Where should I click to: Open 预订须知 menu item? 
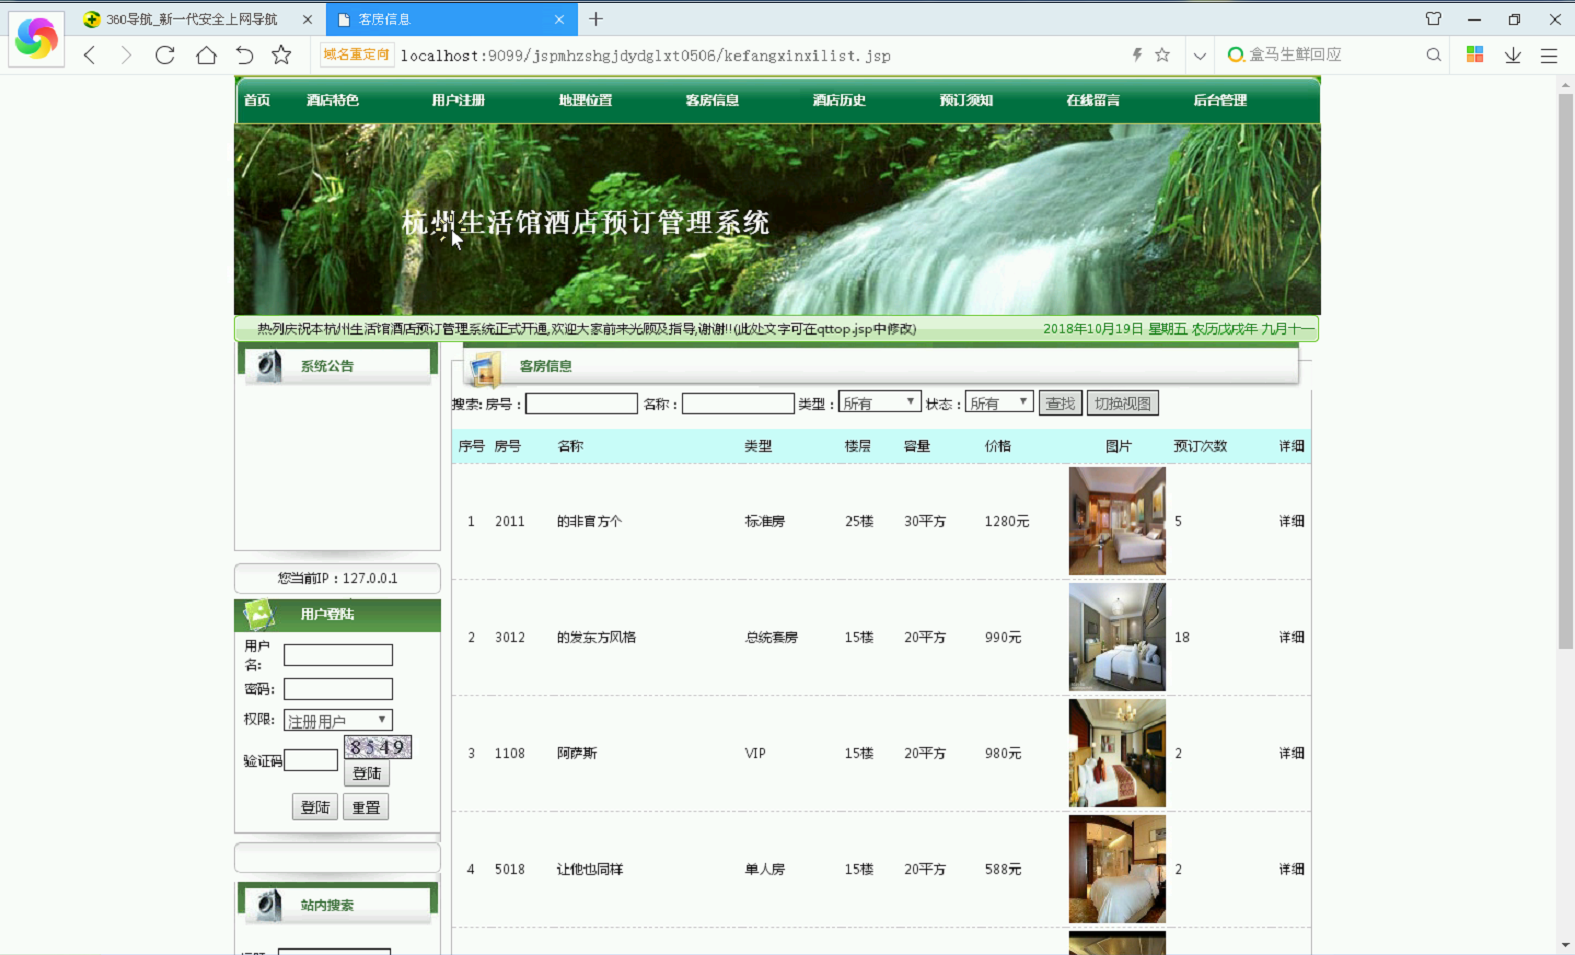[x=966, y=100]
